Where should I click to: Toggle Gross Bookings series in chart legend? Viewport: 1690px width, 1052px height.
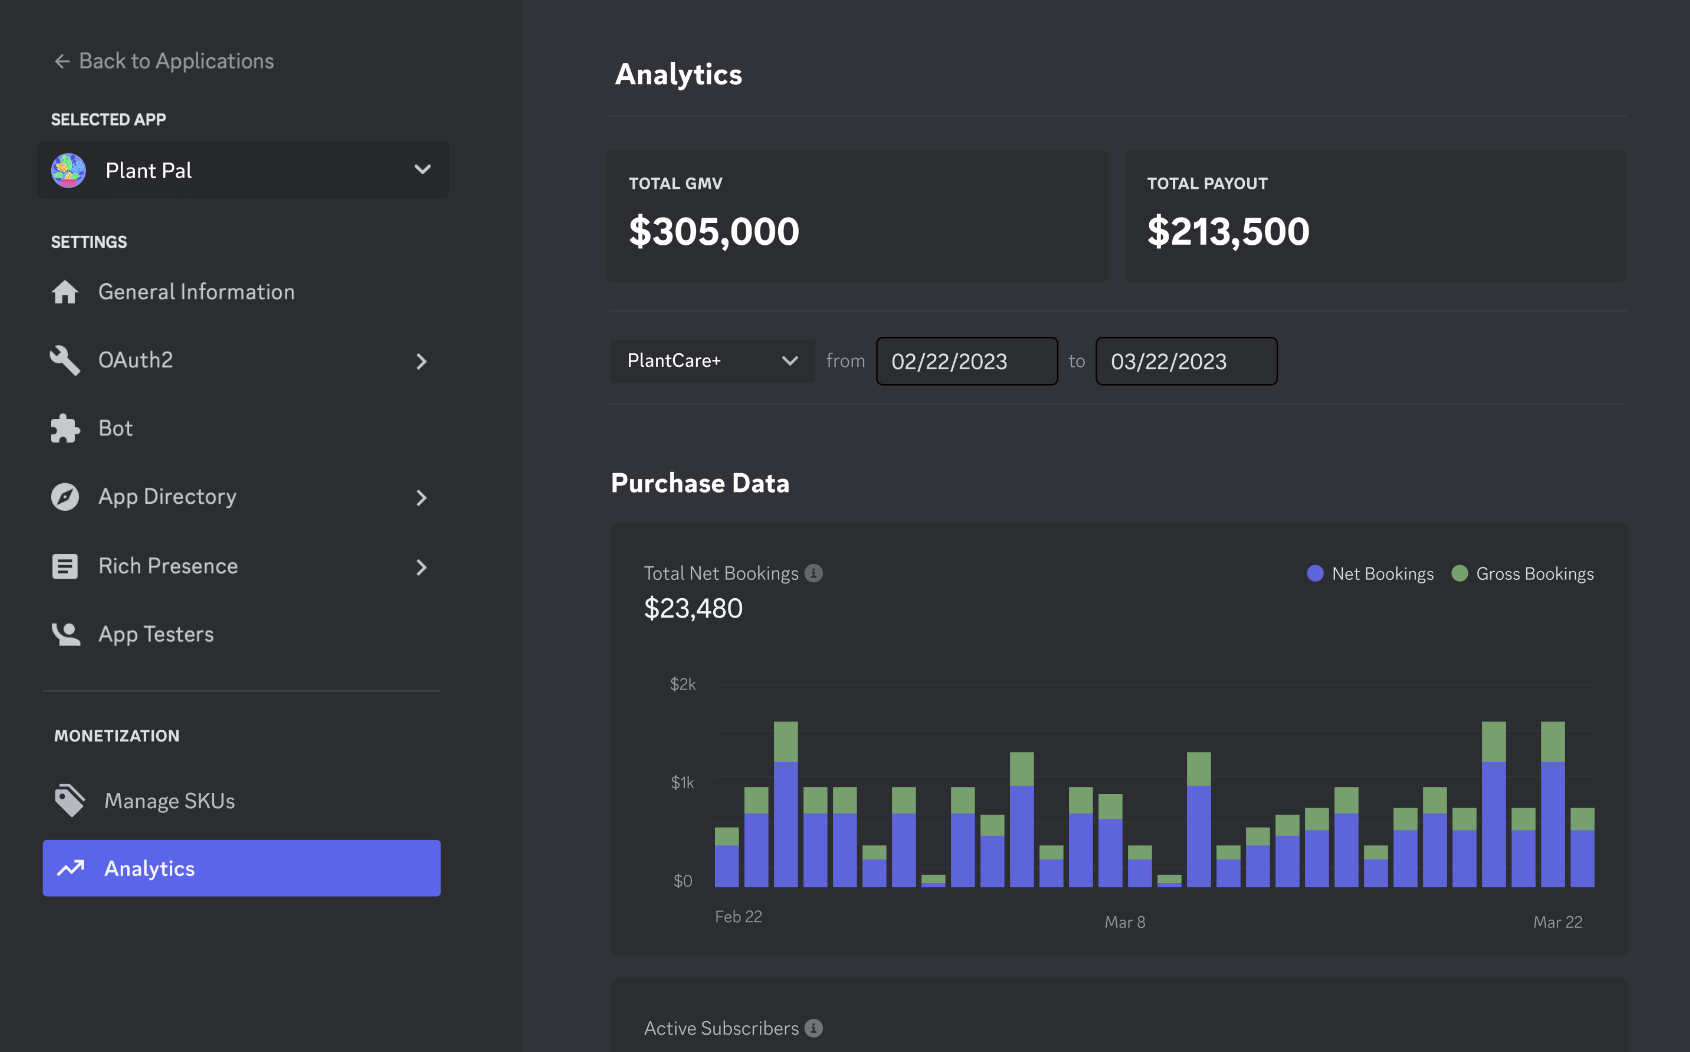coord(1522,574)
